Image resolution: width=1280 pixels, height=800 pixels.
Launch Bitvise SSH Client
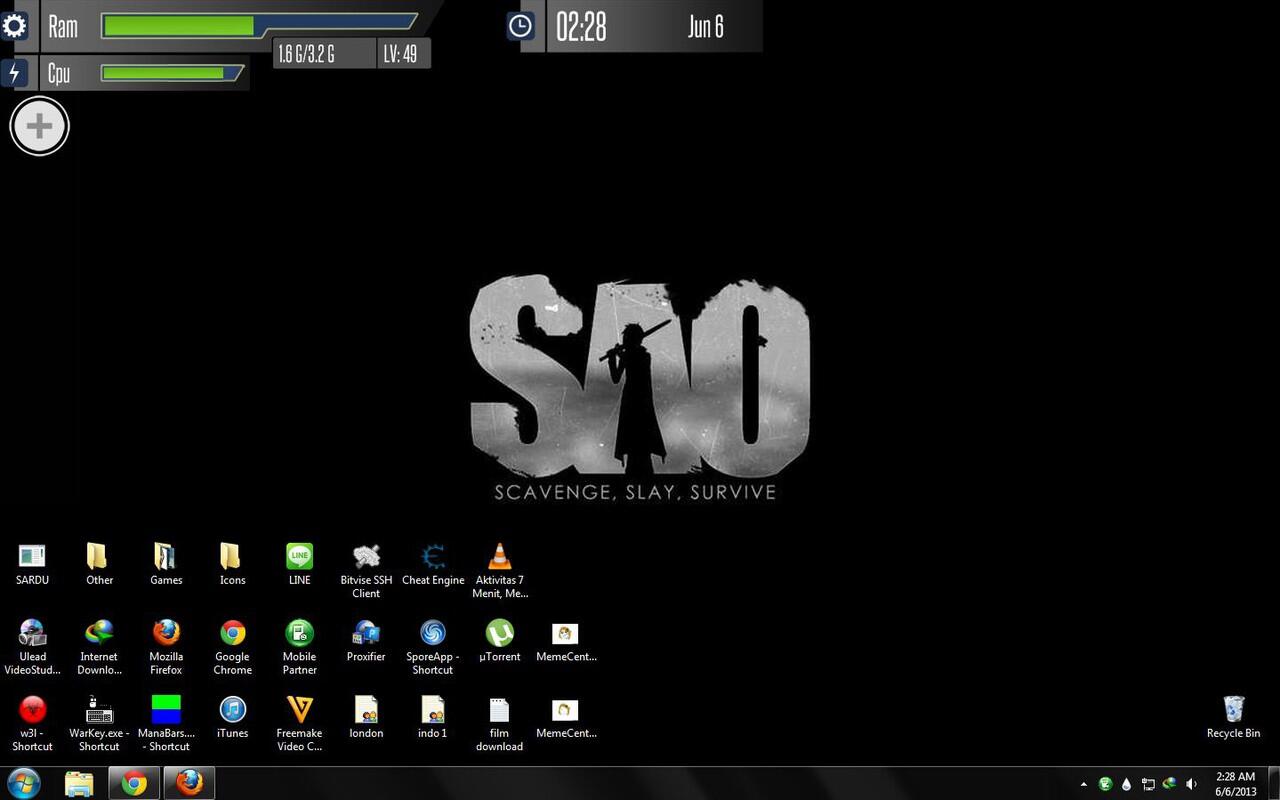[x=366, y=571]
